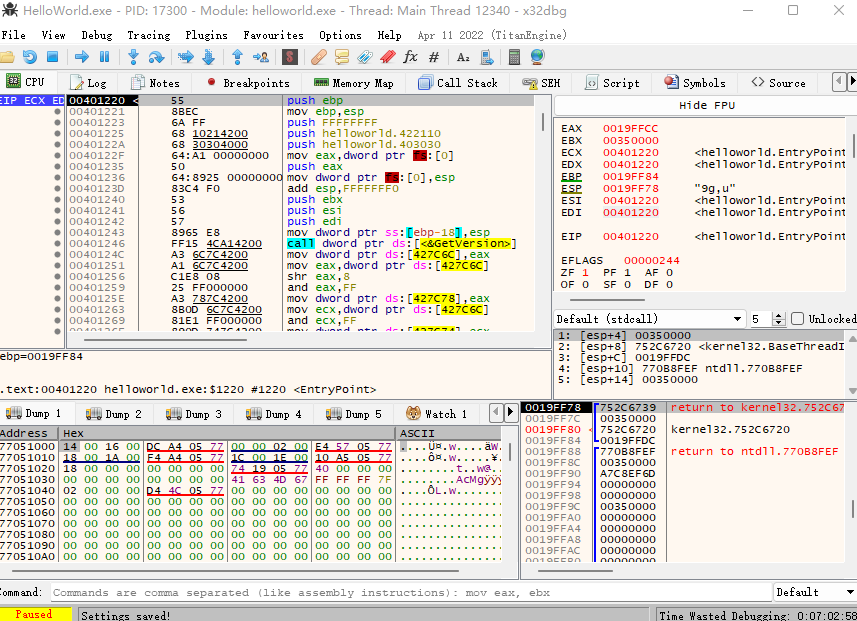Execute till return toolbar icon
Image resolution: width=857 pixels, height=621 pixels.
[237, 57]
